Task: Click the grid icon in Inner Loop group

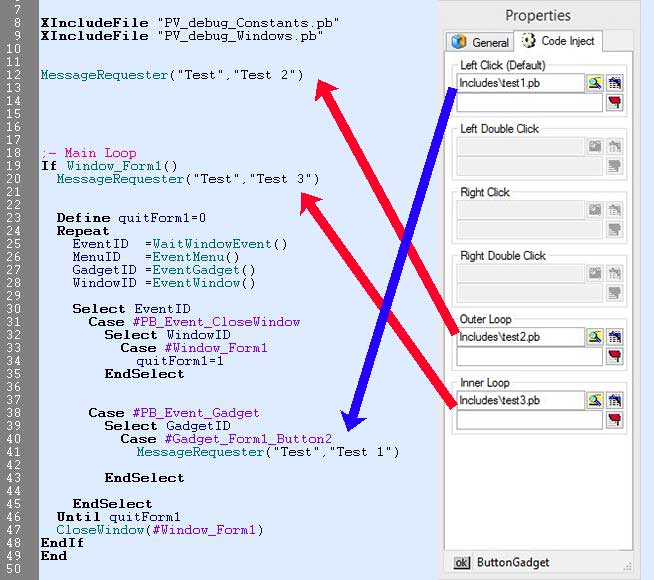Action: click(615, 400)
